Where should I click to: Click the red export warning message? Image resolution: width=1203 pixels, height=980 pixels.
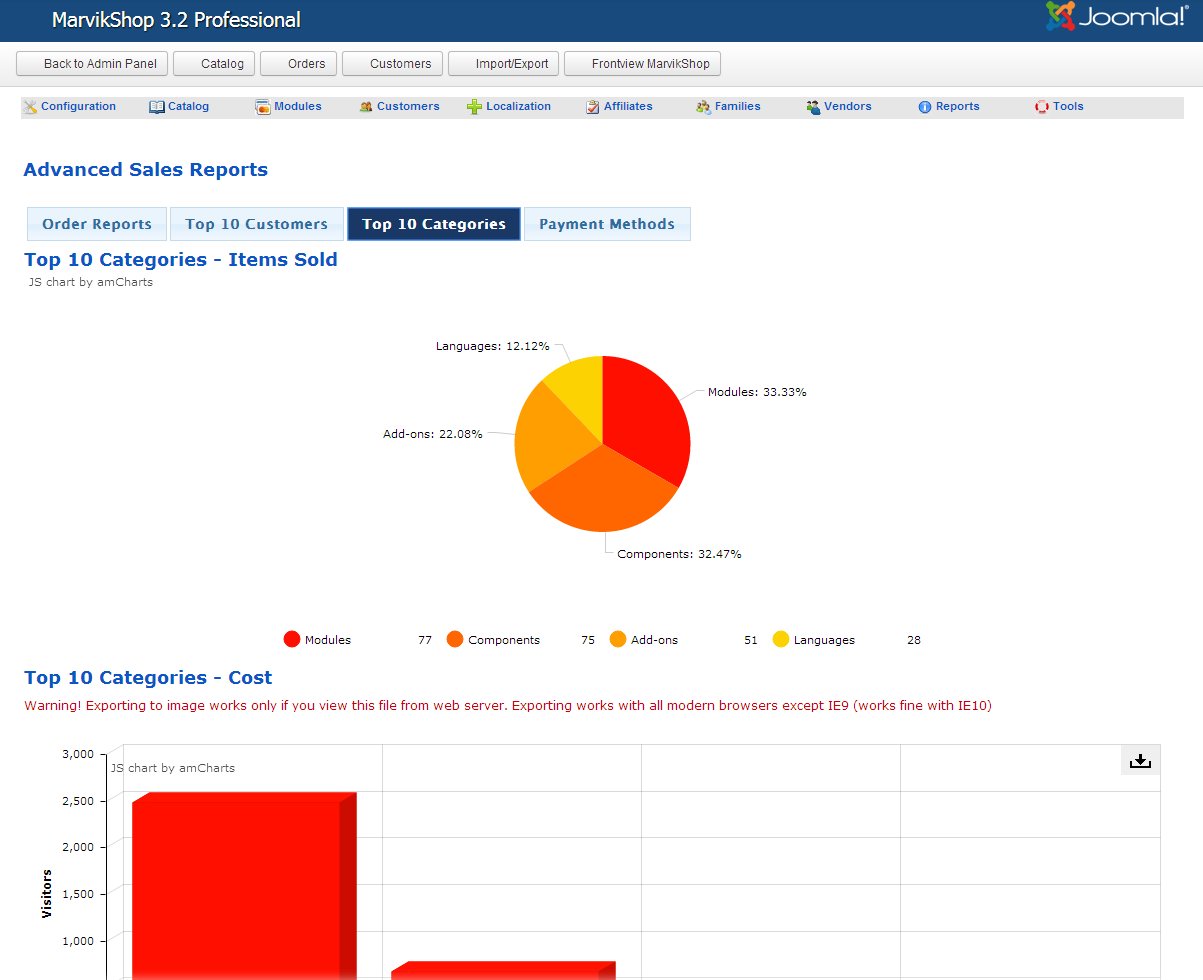tap(508, 706)
